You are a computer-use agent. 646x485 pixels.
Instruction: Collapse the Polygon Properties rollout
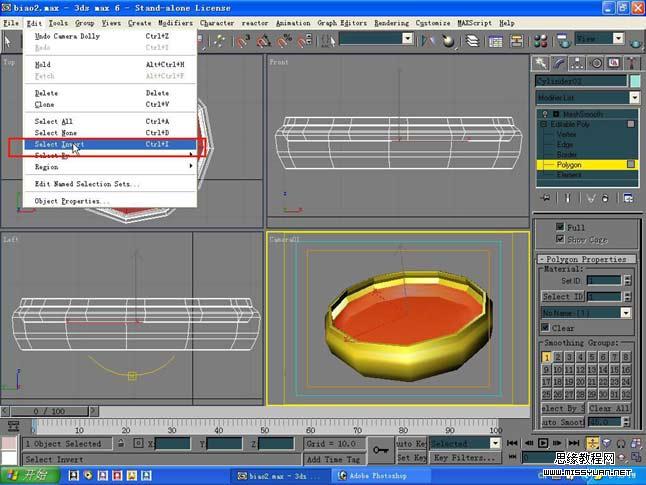[x=587, y=259]
